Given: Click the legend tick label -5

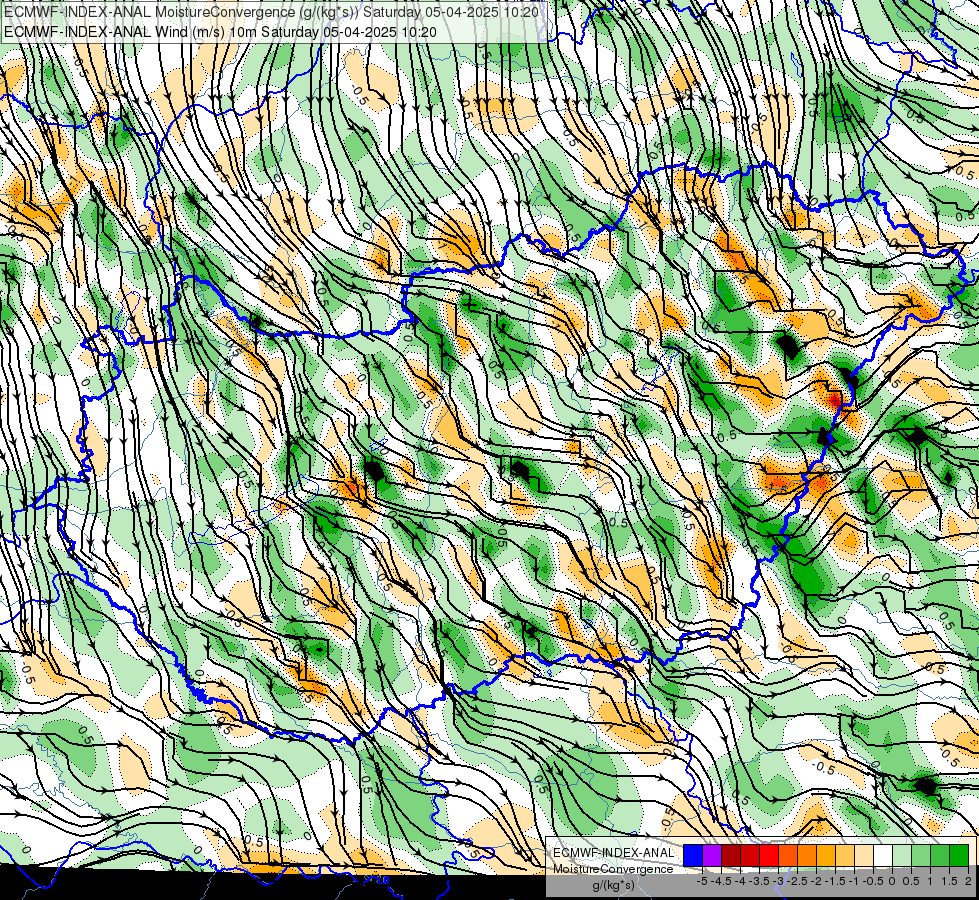Looking at the screenshot, I should point(702,881).
